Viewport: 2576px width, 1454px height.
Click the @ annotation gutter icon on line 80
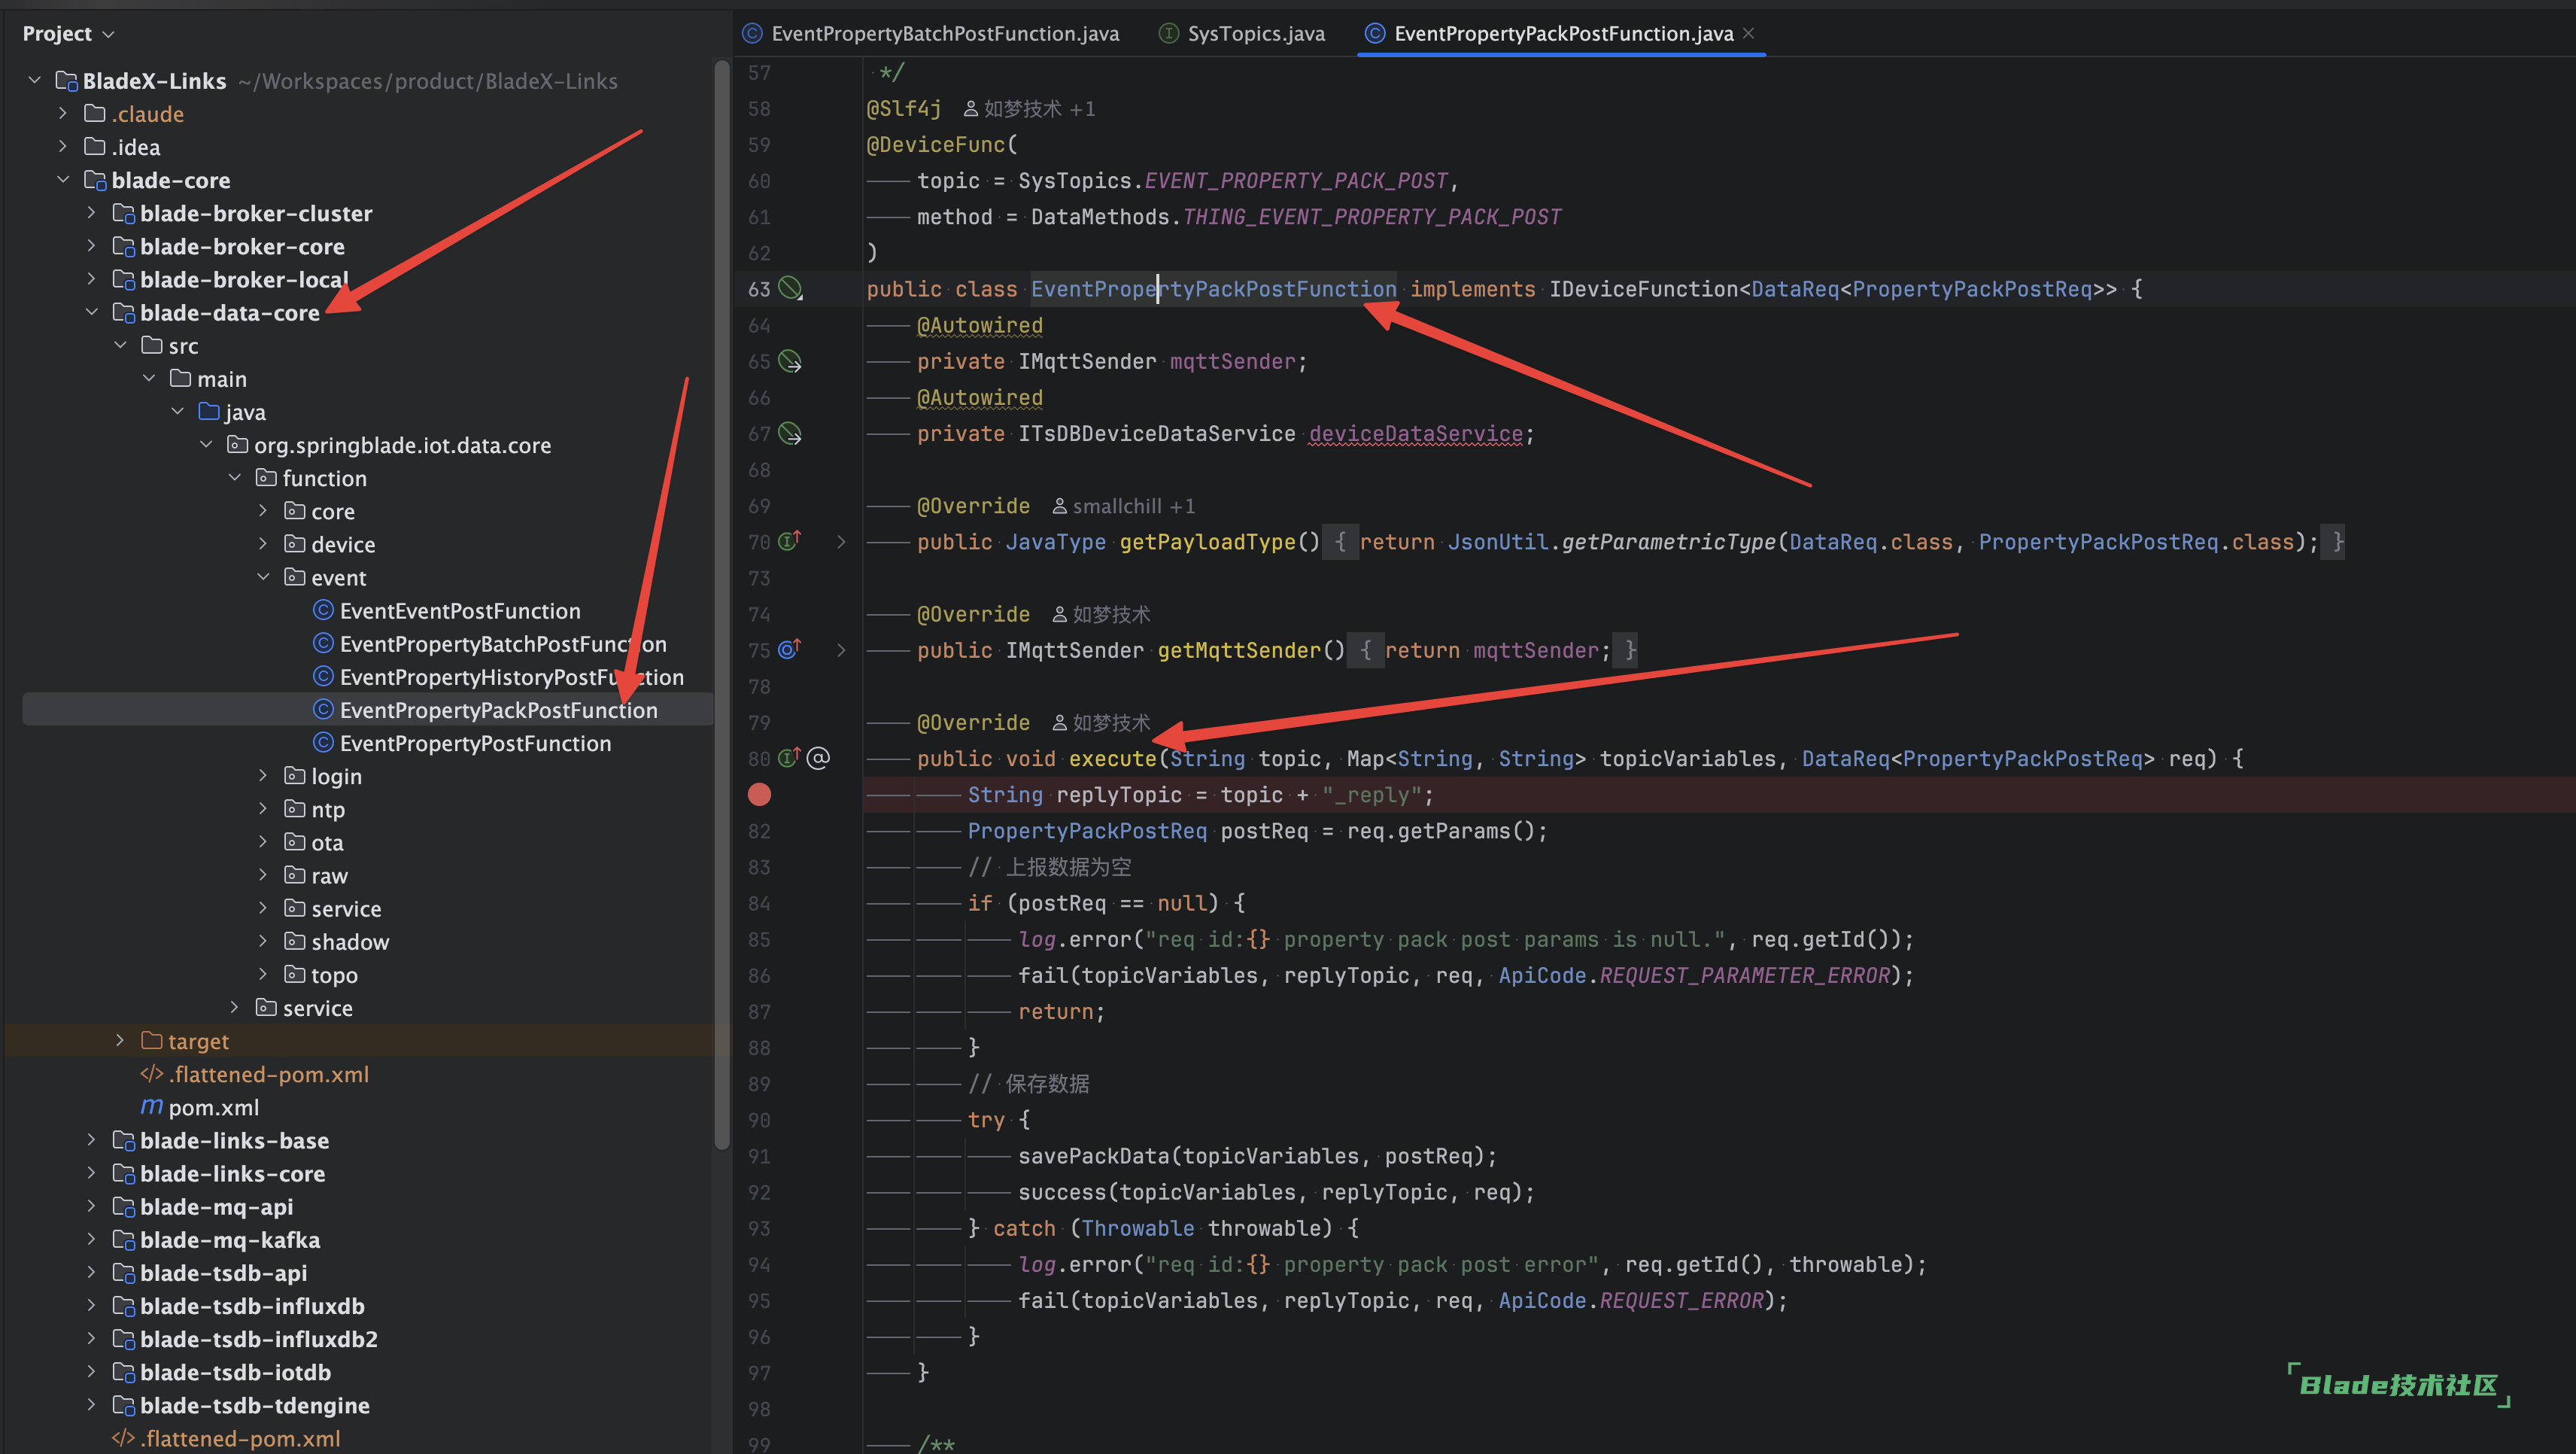coord(818,758)
